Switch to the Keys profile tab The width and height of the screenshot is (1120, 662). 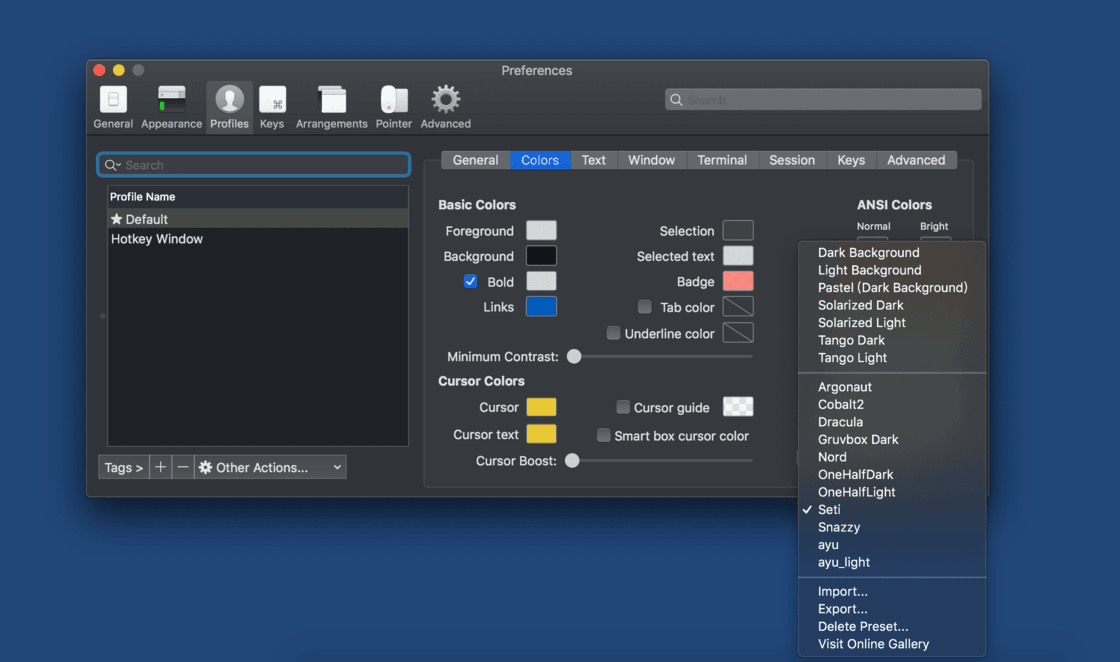coord(851,160)
